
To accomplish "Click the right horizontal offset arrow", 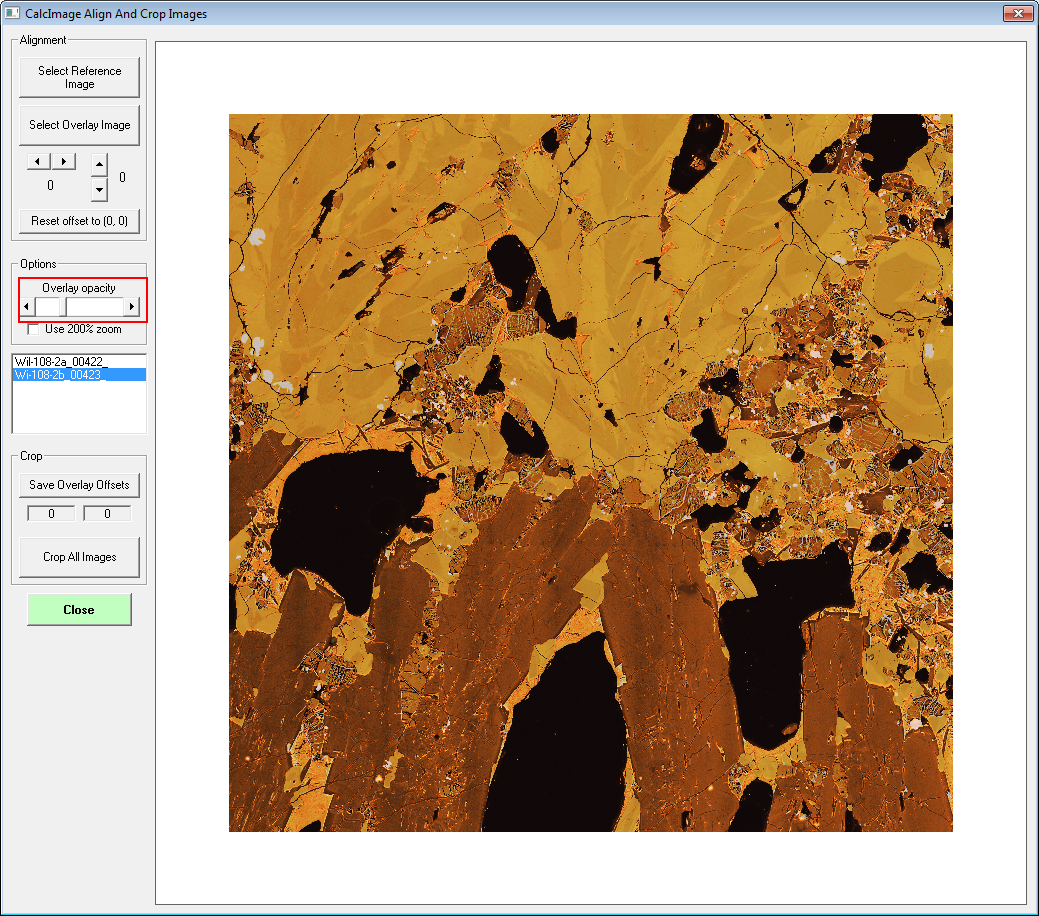I will (x=64, y=161).
